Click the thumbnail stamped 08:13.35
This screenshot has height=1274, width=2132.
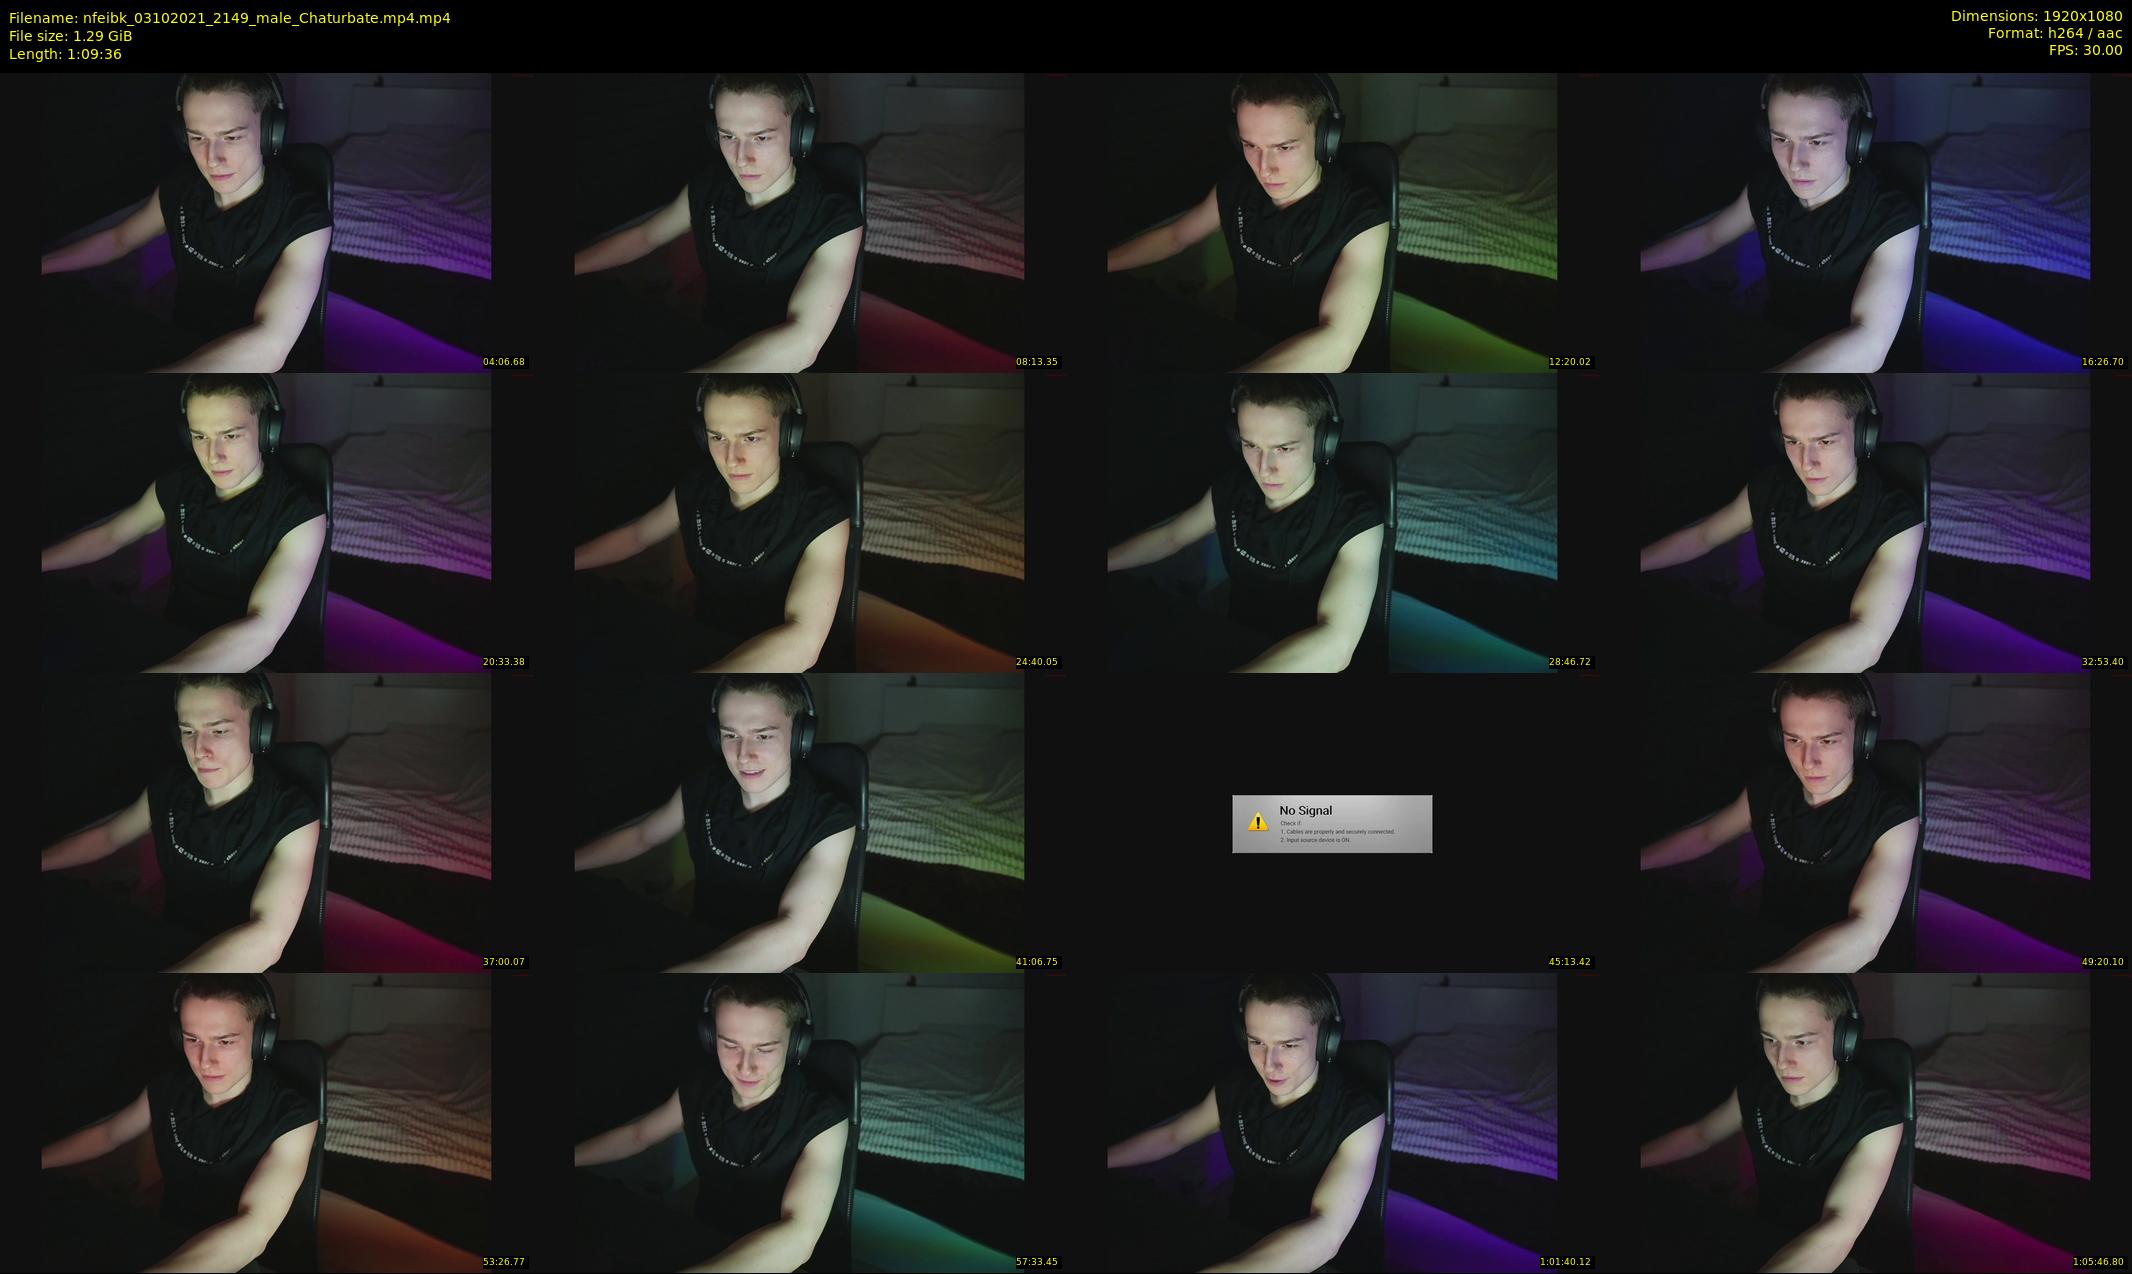799,222
